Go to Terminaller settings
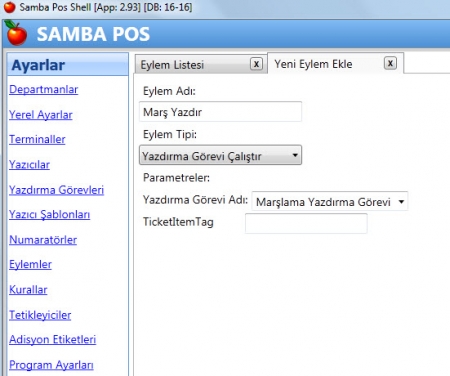 (37, 139)
